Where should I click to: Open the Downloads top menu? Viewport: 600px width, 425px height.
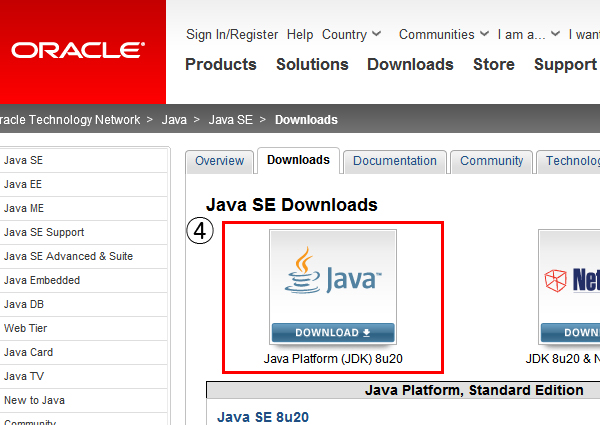410,64
